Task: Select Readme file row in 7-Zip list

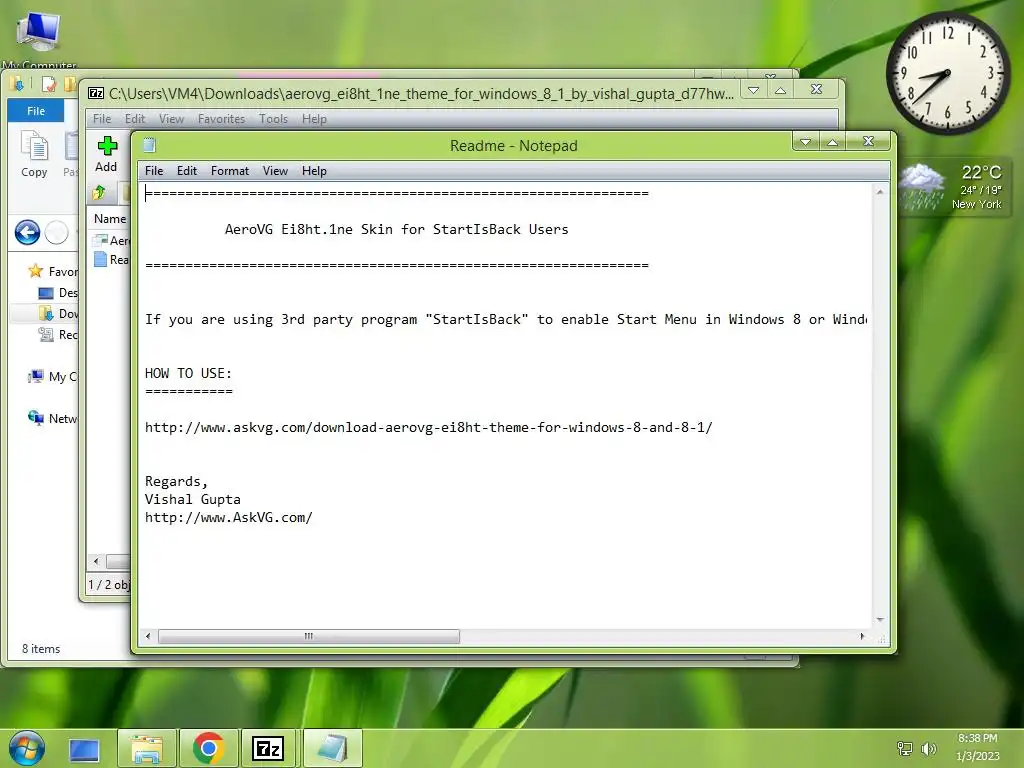Action: (111, 259)
